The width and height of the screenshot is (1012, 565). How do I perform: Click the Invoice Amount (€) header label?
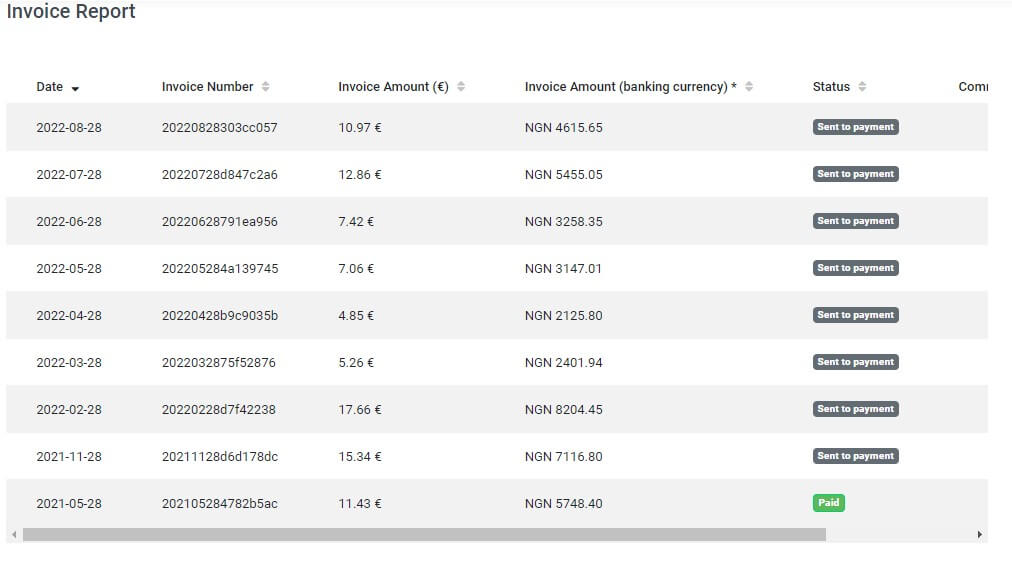click(x=393, y=87)
